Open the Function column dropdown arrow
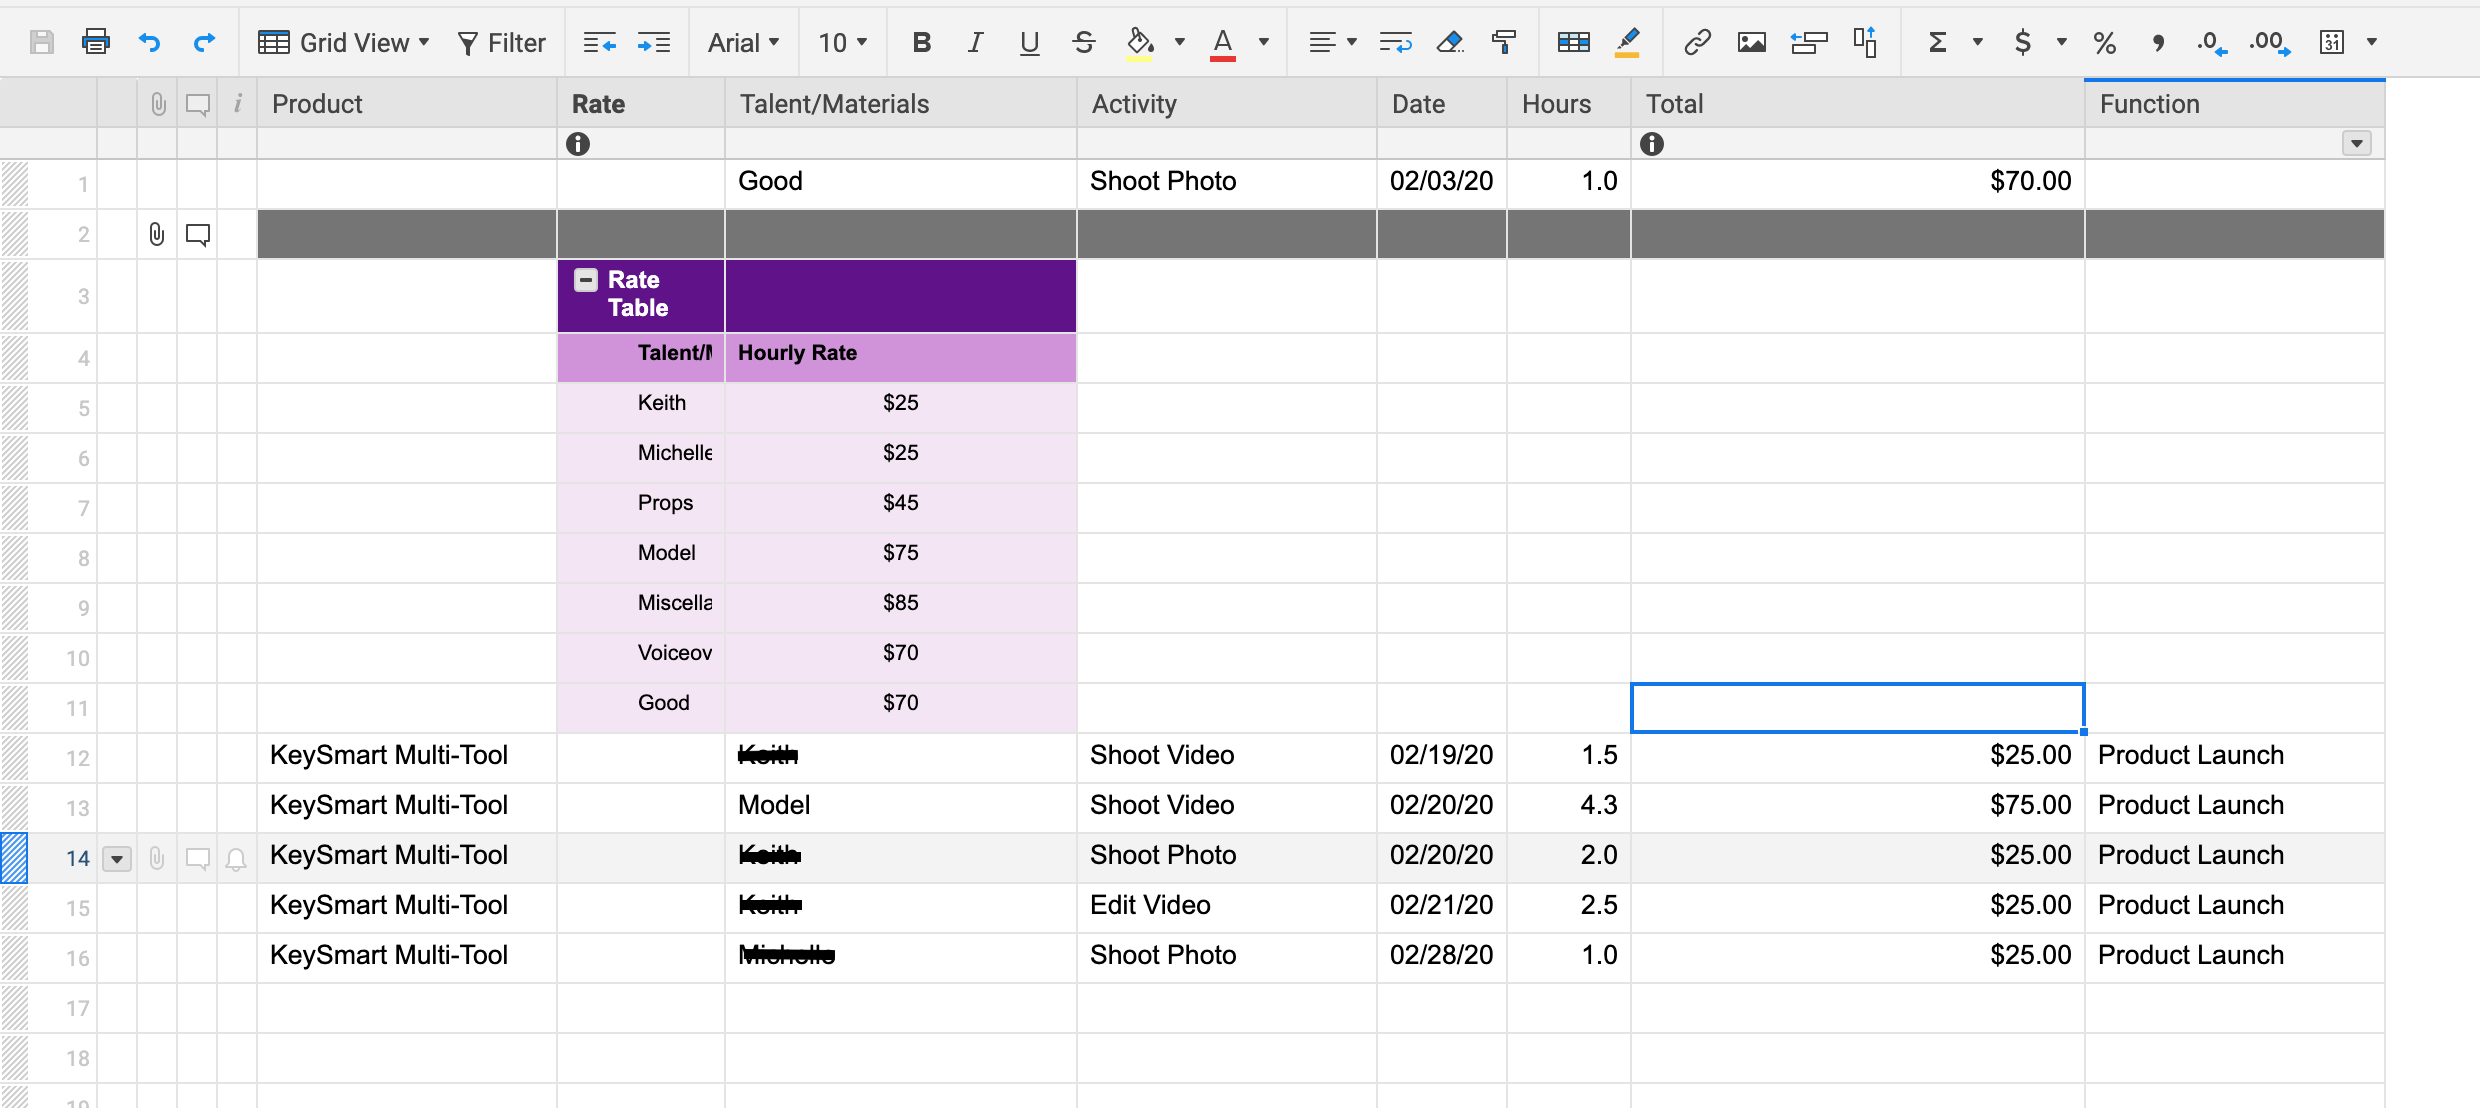The width and height of the screenshot is (2480, 1108). pyautogui.click(x=2357, y=144)
